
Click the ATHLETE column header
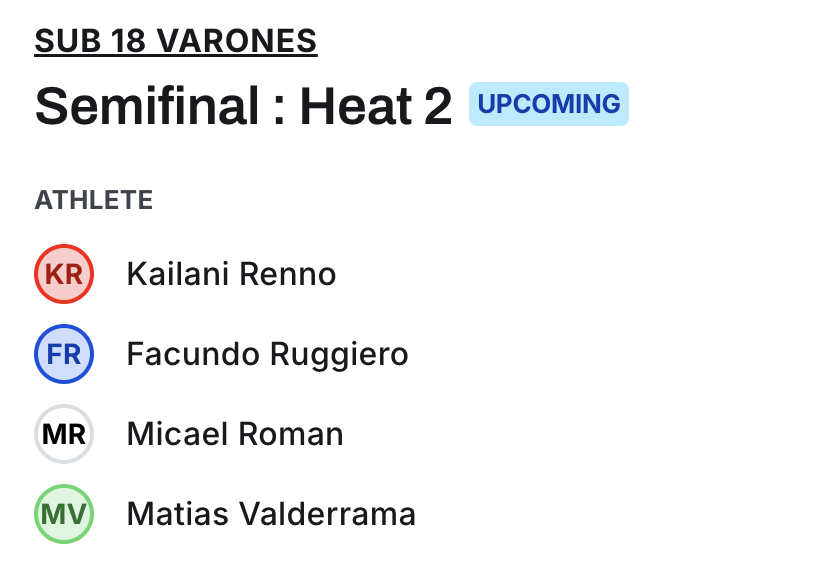tap(94, 200)
